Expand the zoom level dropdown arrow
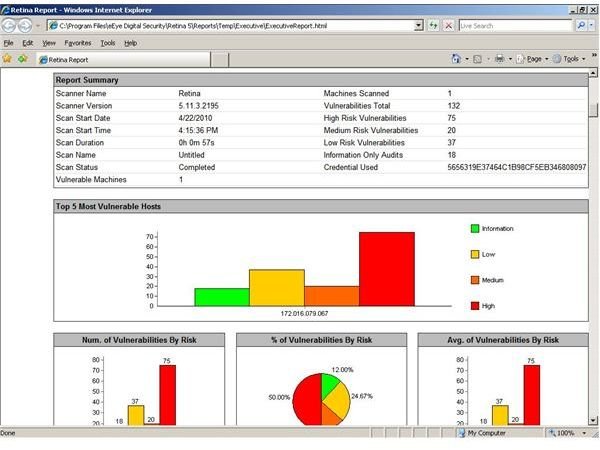This screenshot has height=450, width=600. [584, 433]
